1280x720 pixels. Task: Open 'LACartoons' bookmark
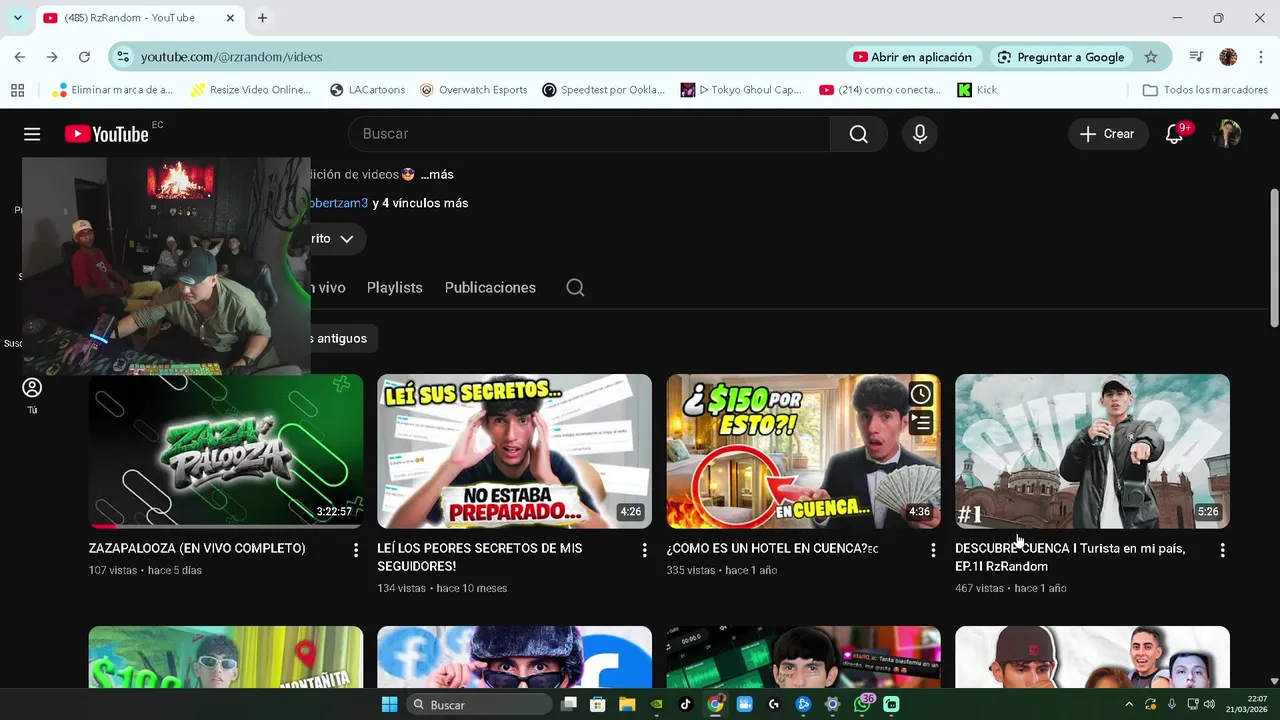pyautogui.click(x=367, y=90)
